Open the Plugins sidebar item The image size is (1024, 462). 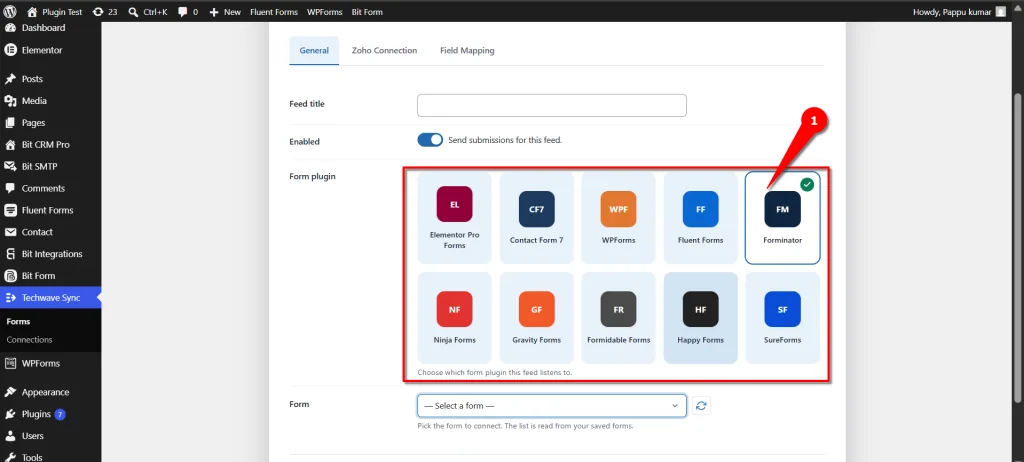50,414
